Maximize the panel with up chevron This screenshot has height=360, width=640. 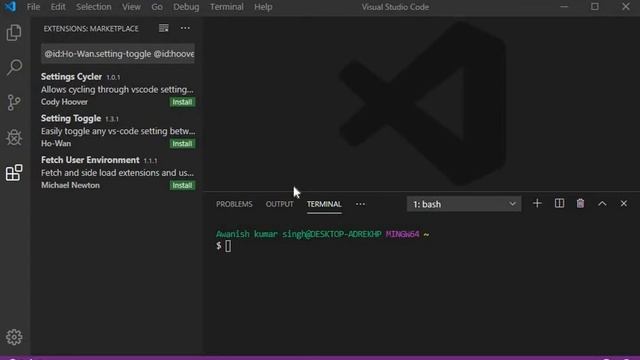(602, 204)
